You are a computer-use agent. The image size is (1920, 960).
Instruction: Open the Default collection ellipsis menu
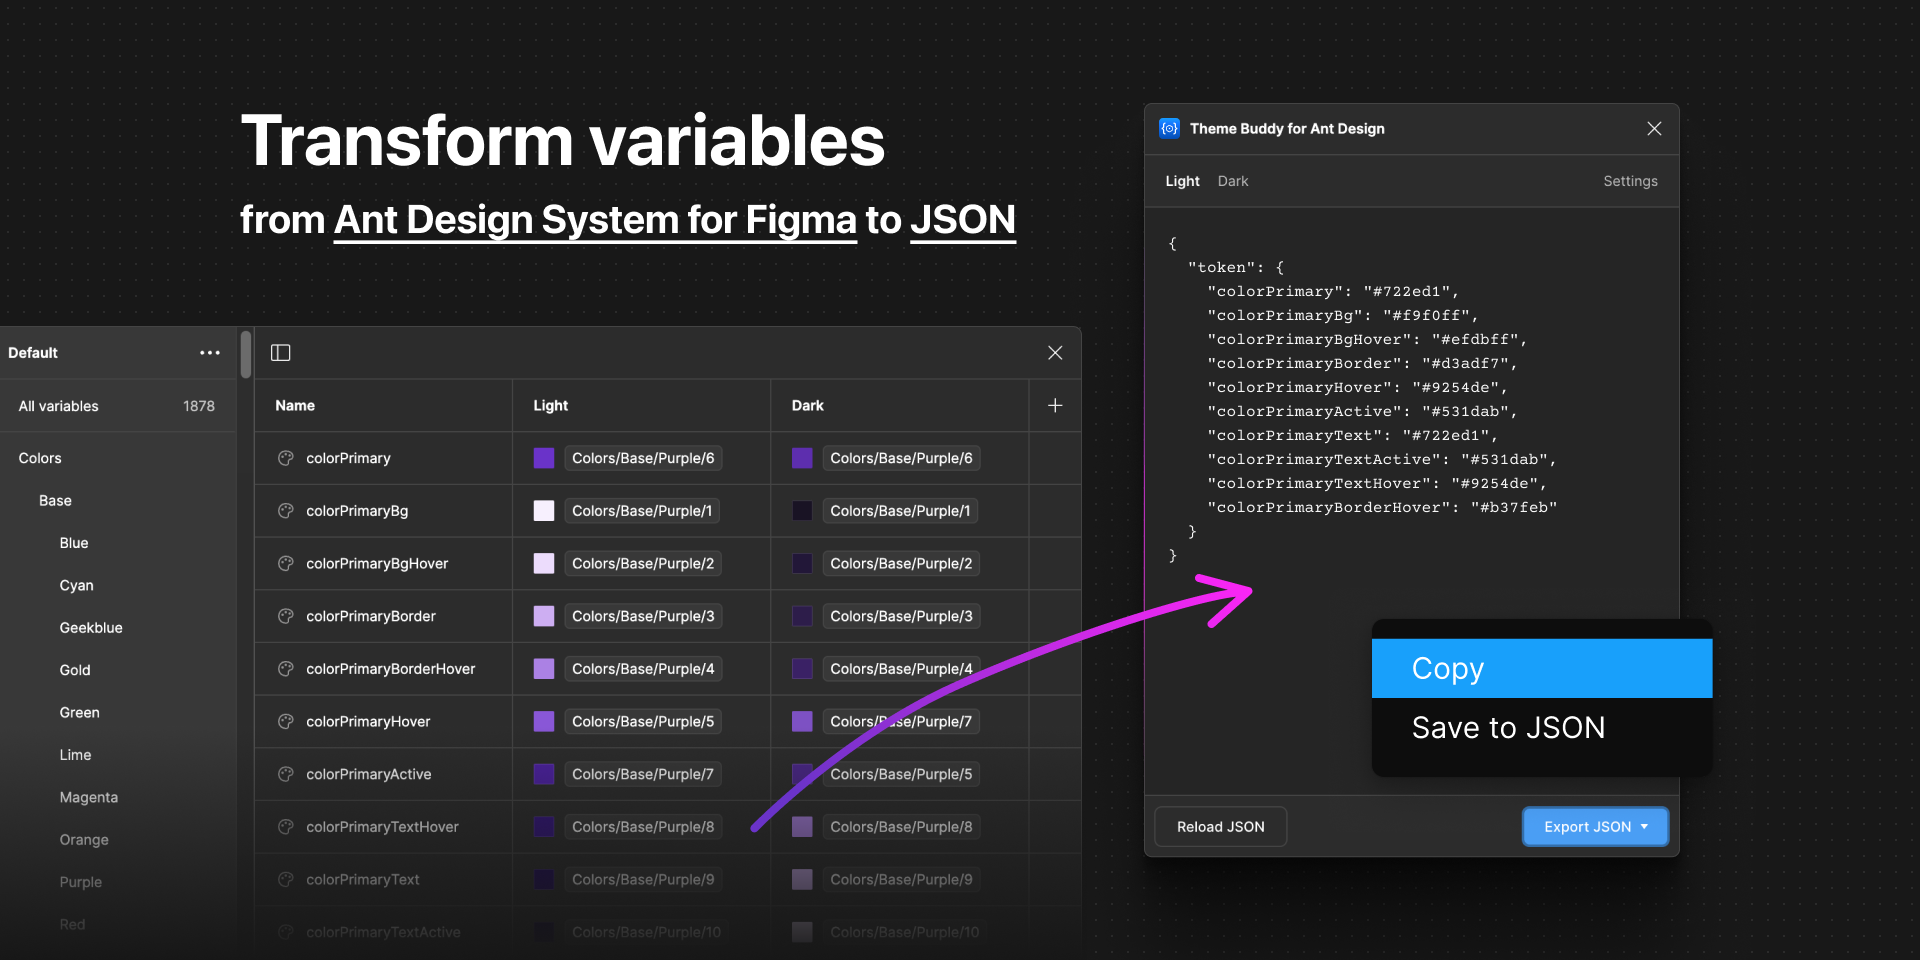pyautogui.click(x=209, y=352)
